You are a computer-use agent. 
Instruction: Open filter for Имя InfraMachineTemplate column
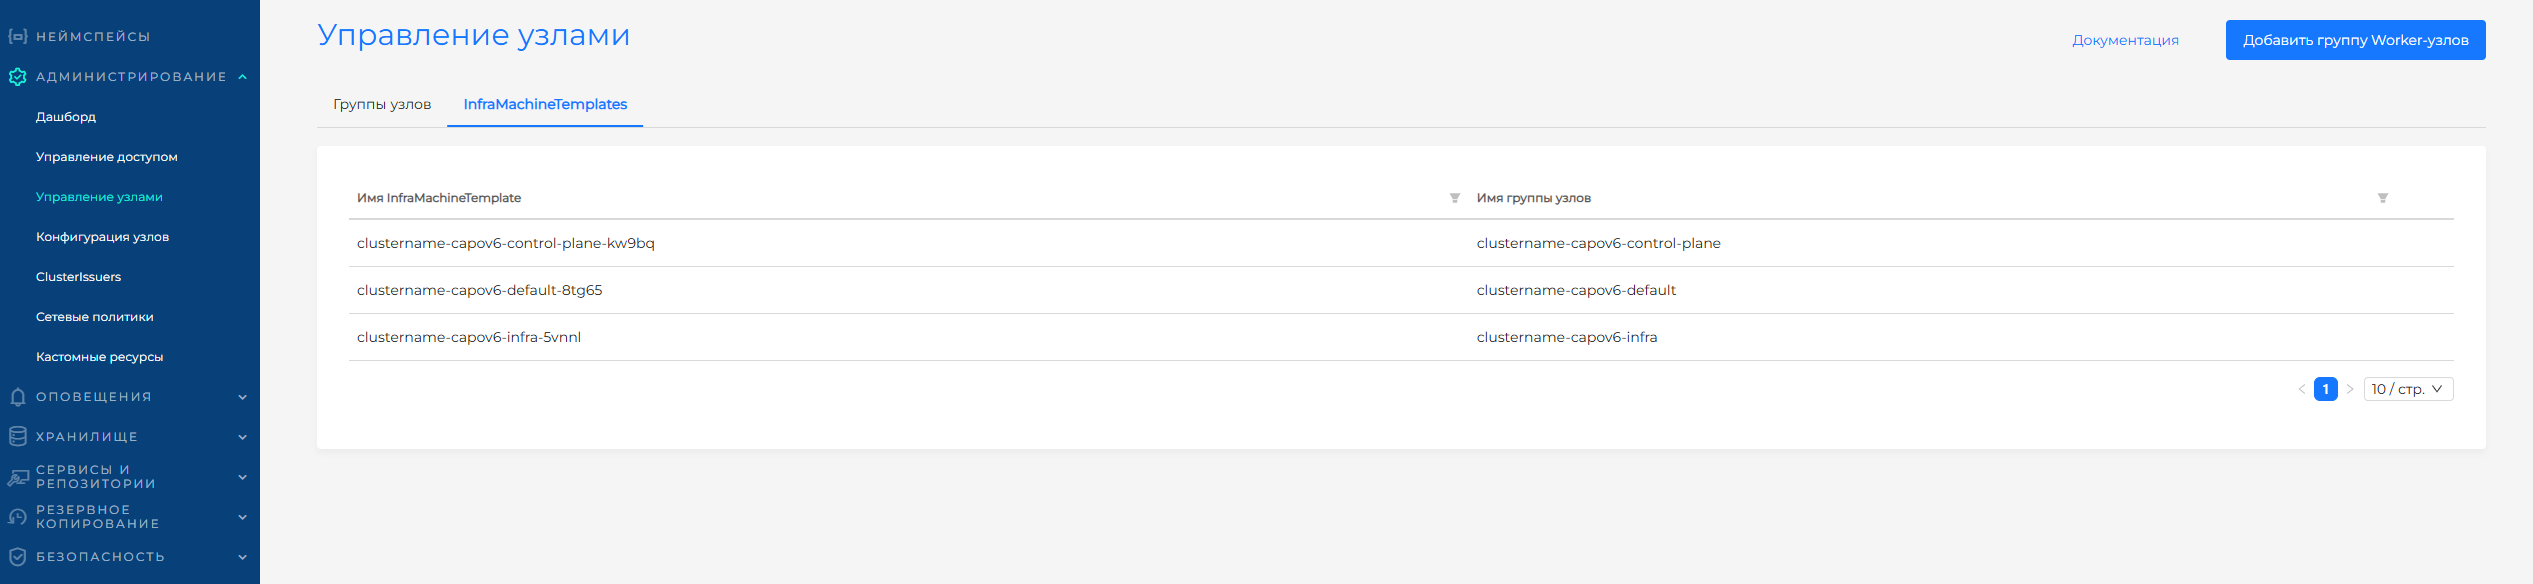click(1455, 198)
